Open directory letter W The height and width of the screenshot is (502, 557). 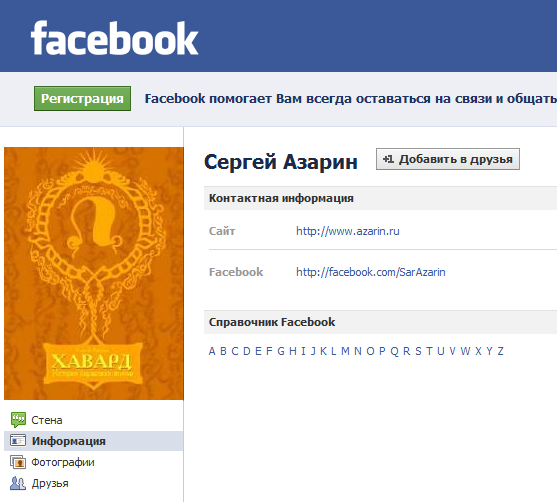point(465,351)
